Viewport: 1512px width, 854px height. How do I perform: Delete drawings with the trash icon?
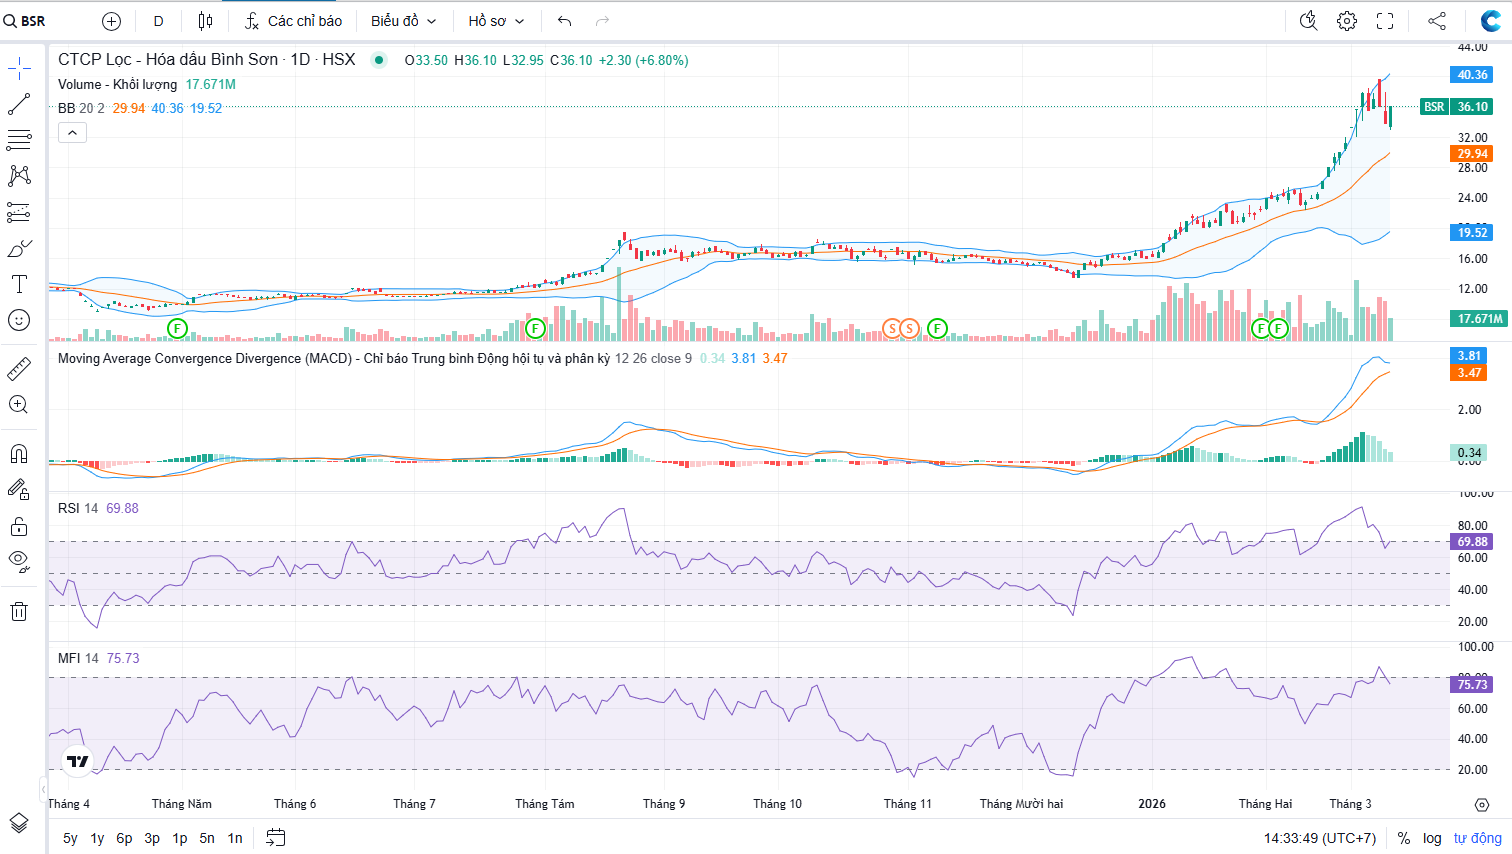[x=19, y=612]
